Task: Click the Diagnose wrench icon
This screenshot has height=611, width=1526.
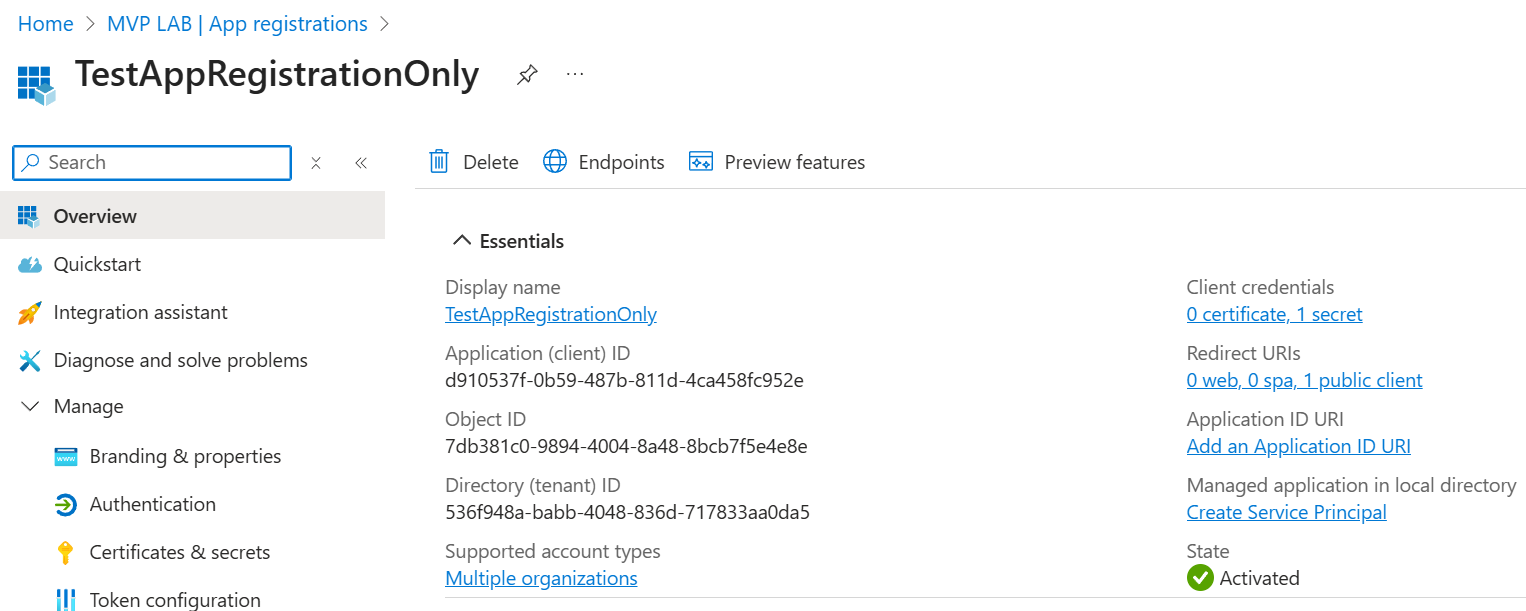Action: [30, 361]
